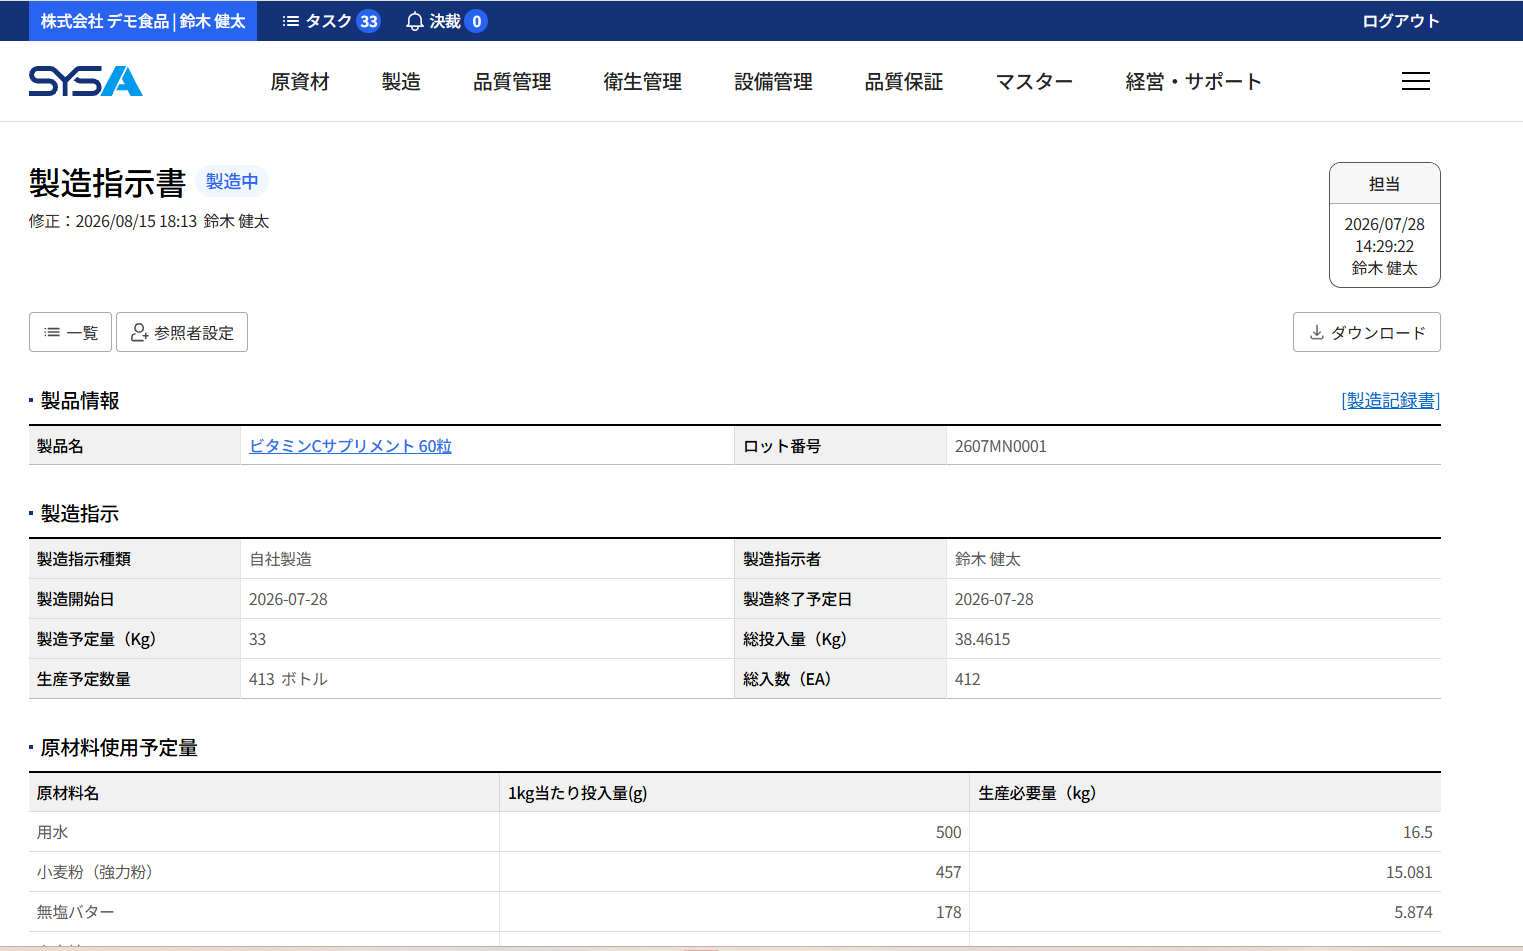1523x951 pixels.
Task: Click the 参照者設定 button
Action: click(x=182, y=332)
